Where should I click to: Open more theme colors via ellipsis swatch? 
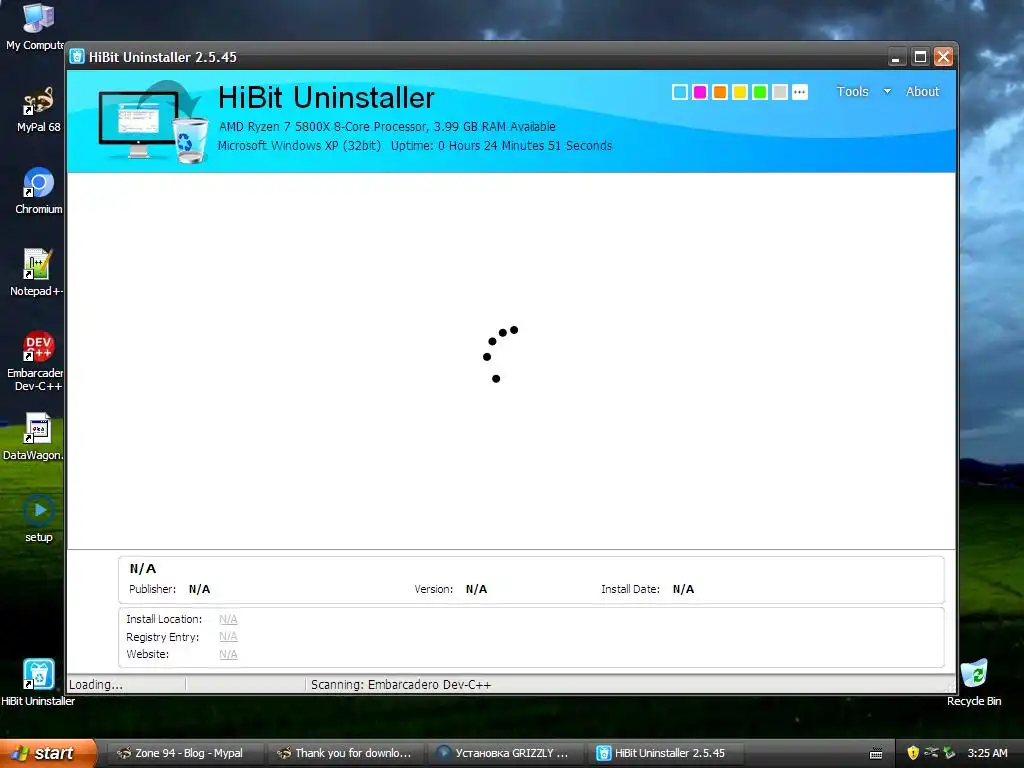pyautogui.click(x=800, y=92)
